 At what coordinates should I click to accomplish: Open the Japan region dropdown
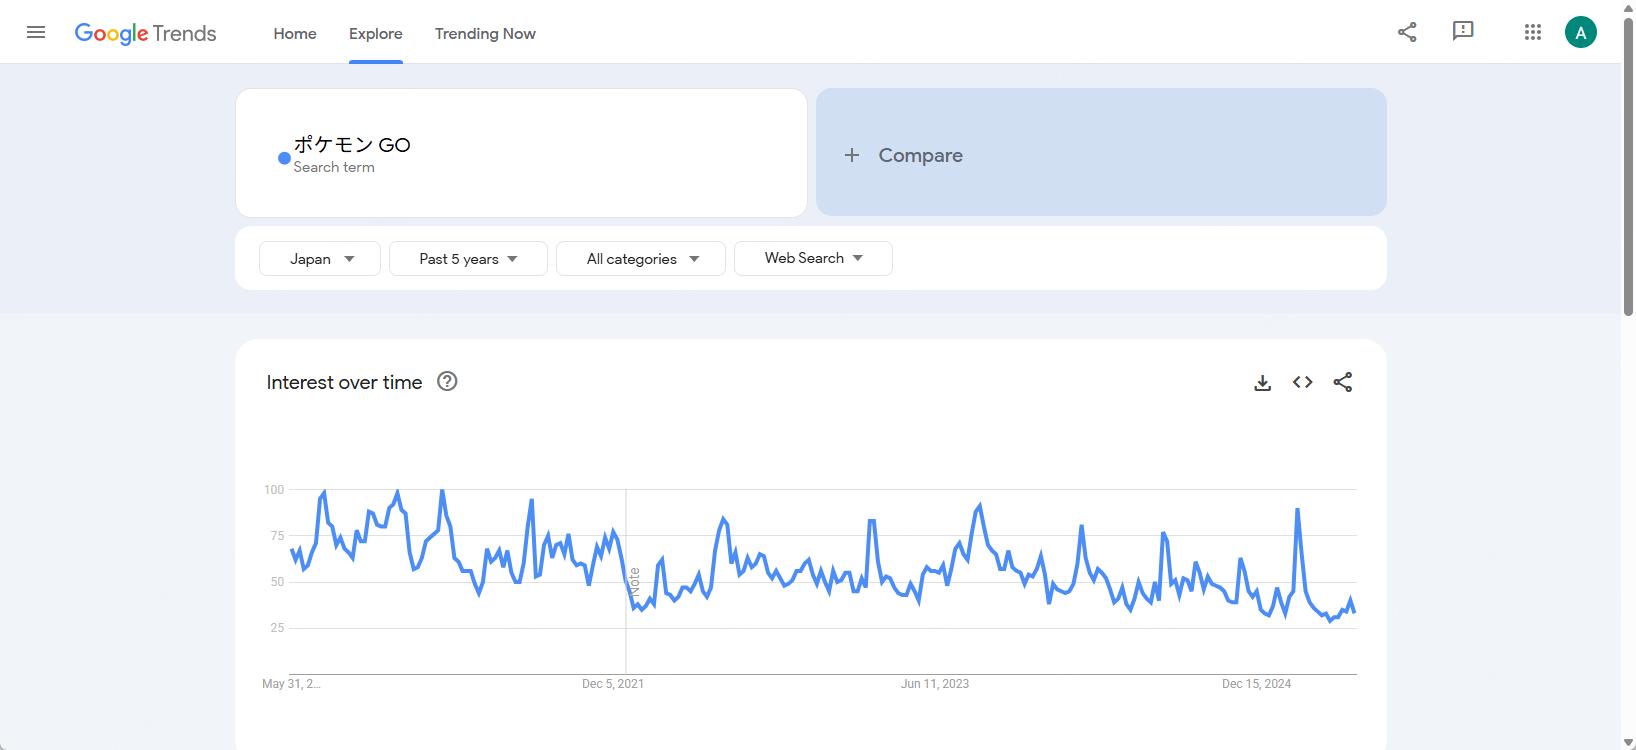[x=320, y=258]
